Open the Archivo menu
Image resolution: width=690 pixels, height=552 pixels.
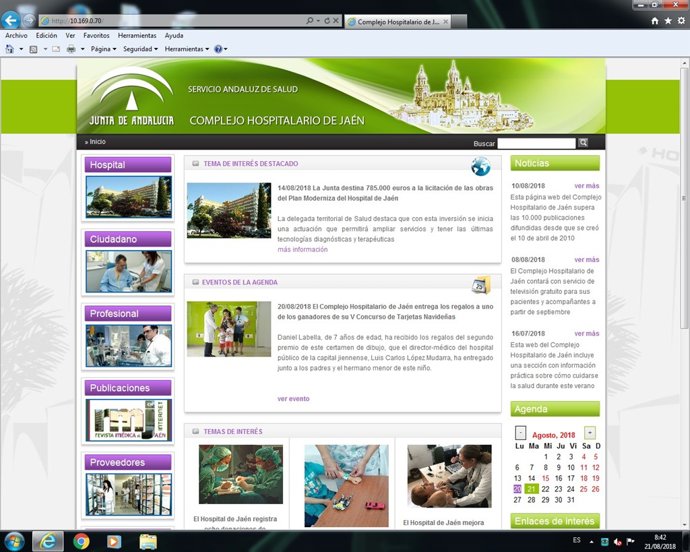[16, 36]
